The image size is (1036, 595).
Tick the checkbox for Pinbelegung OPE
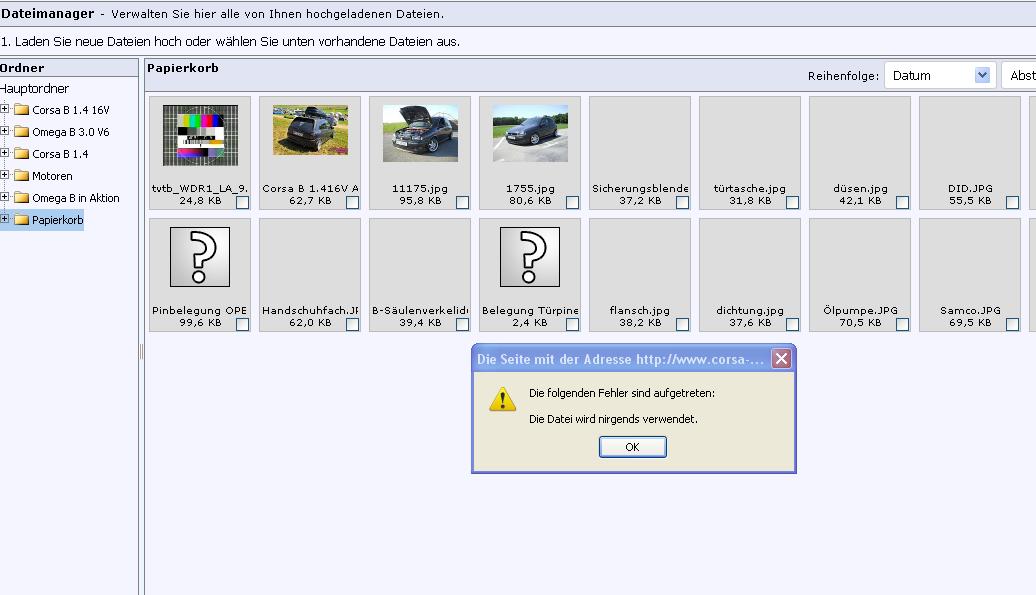coord(242,324)
